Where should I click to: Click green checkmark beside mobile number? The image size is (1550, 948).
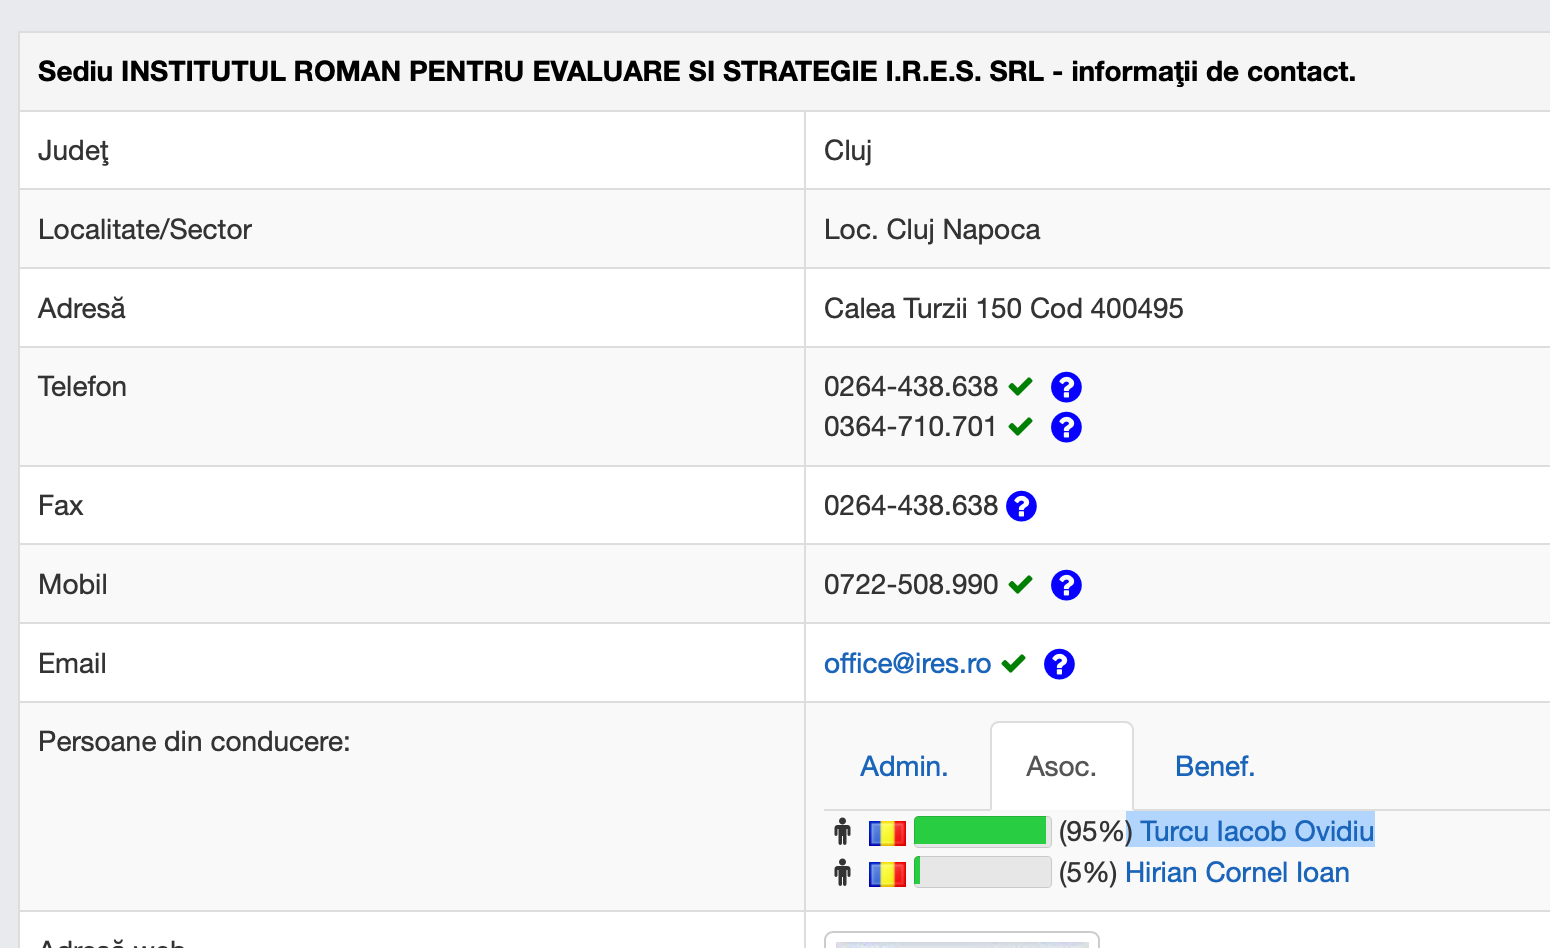coord(1020,585)
